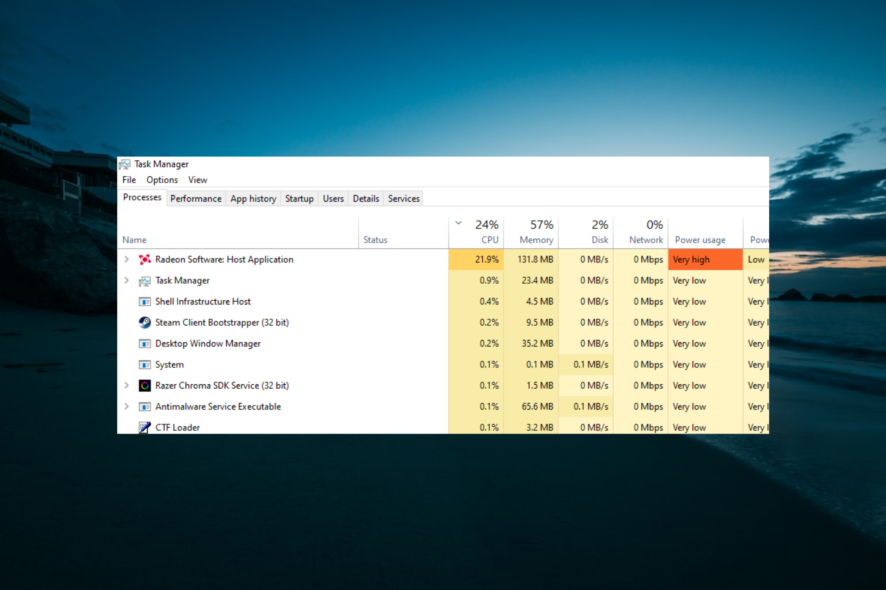Click the Razer Chroma SDK Service icon
Image resolution: width=886 pixels, height=590 pixels.
pyautogui.click(x=145, y=385)
